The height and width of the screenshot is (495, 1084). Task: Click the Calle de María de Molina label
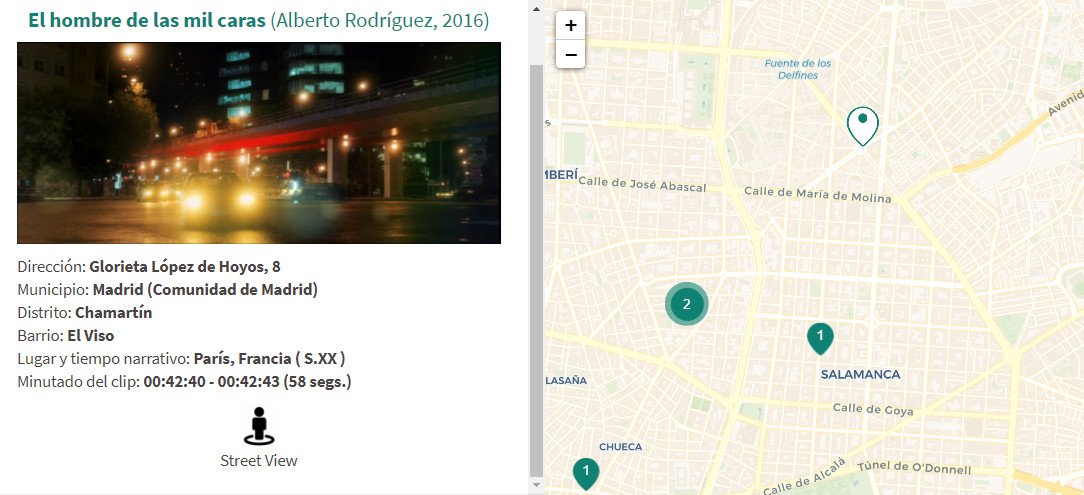pyautogui.click(x=817, y=194)
